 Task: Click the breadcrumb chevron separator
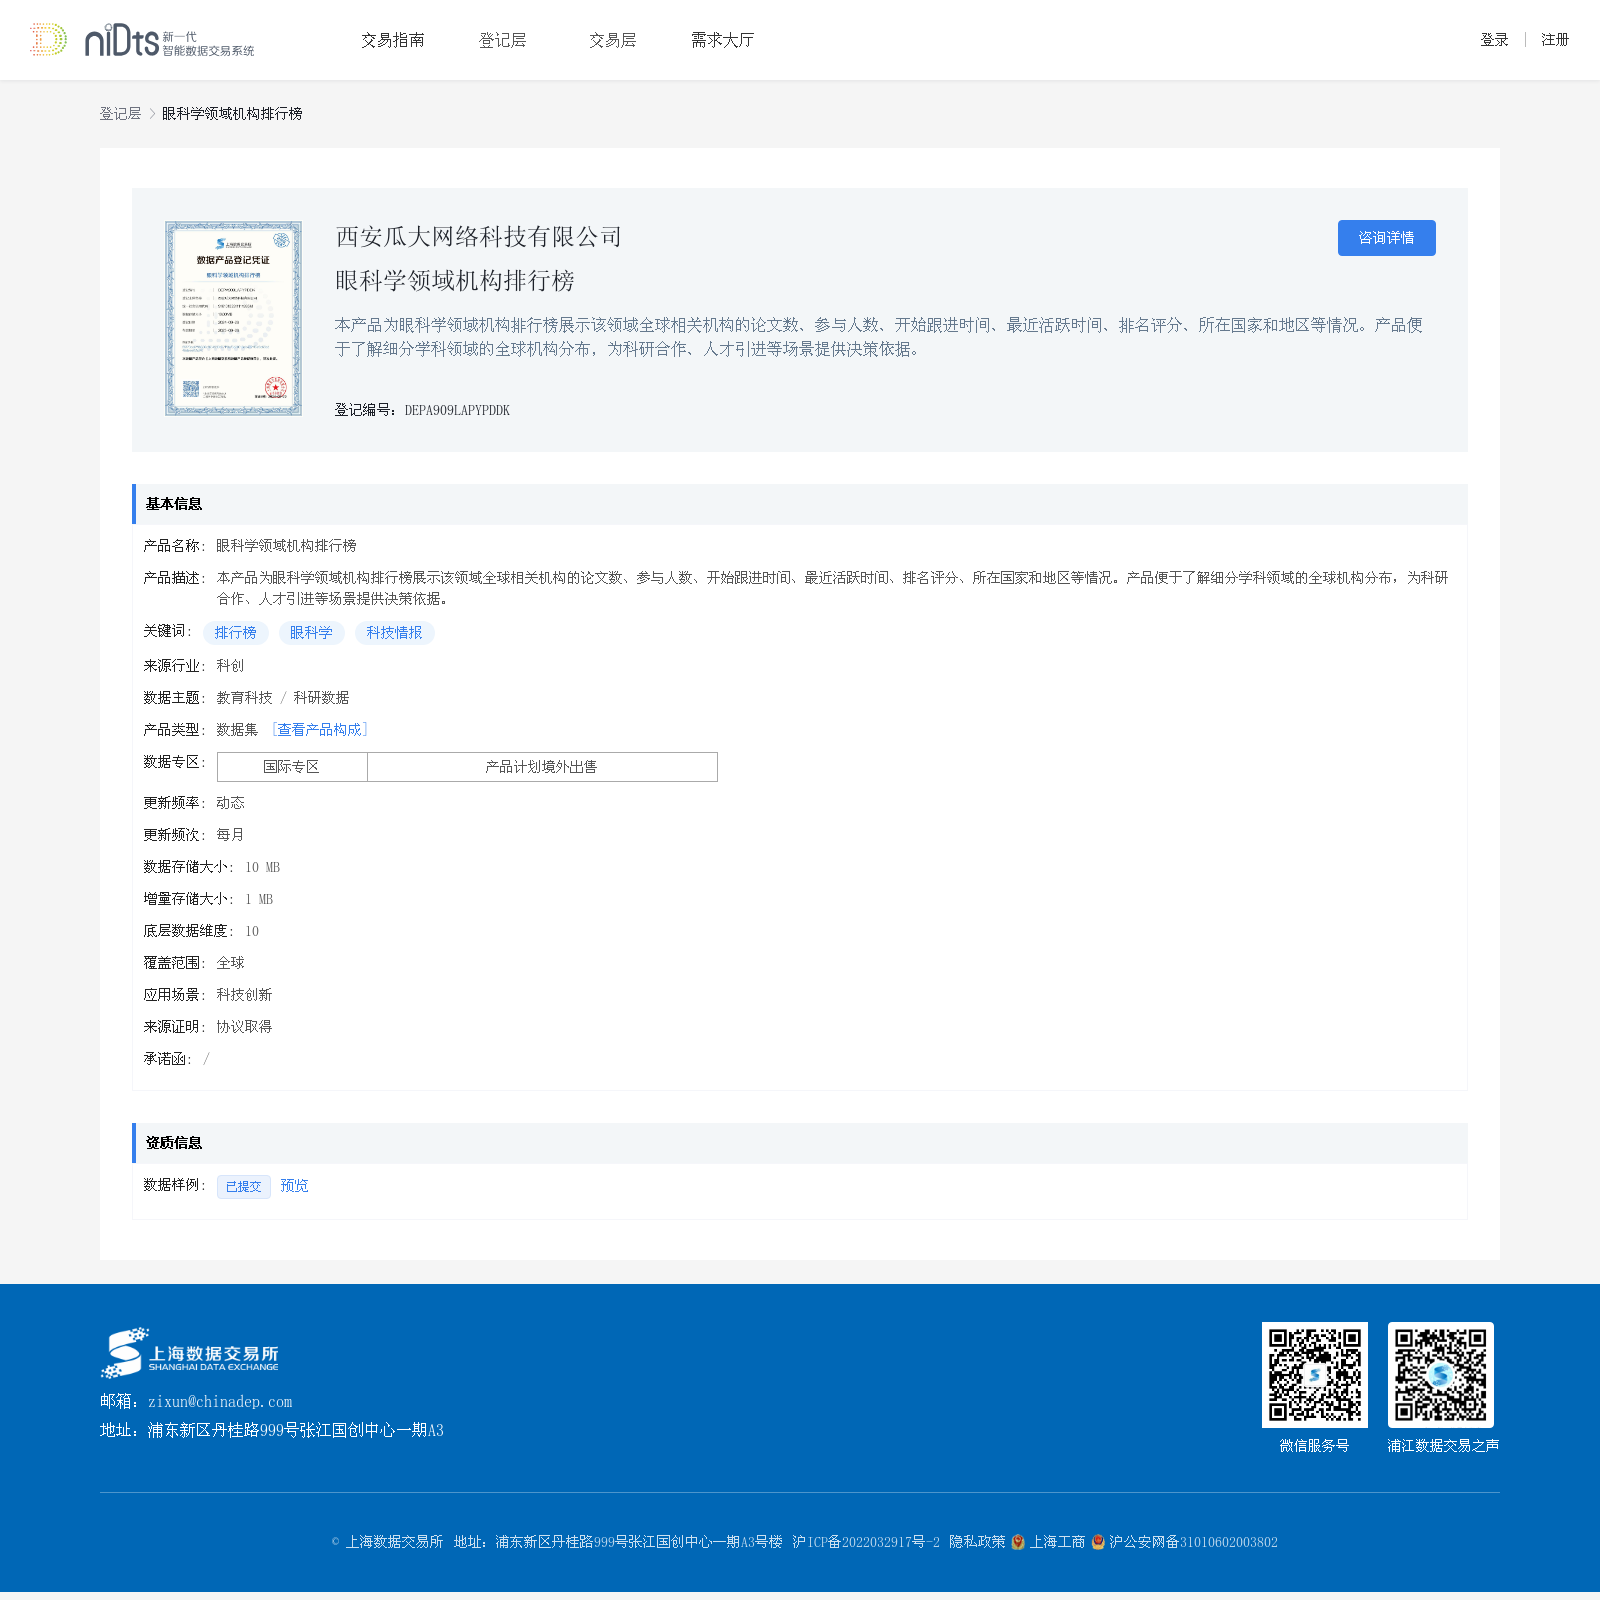pos(152,114)
